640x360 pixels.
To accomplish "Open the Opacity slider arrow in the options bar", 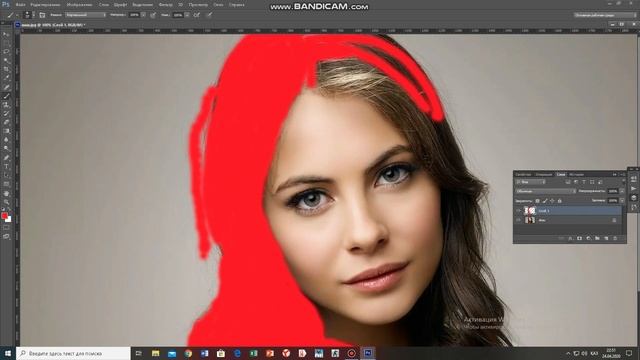I will pos(144,15).
